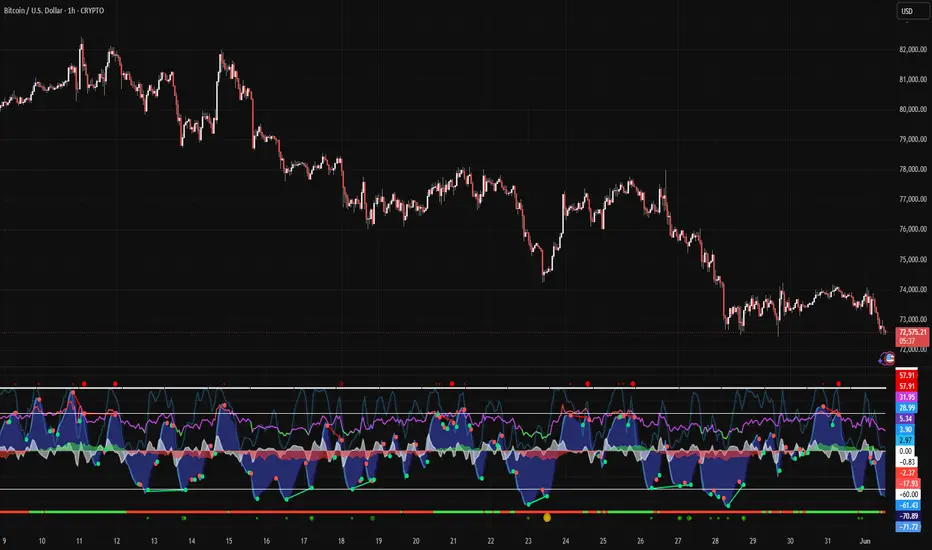The width and height of the screenshot is (932, 550).
Task: Click date 17 on the time axis
Action: pos(304,541)
